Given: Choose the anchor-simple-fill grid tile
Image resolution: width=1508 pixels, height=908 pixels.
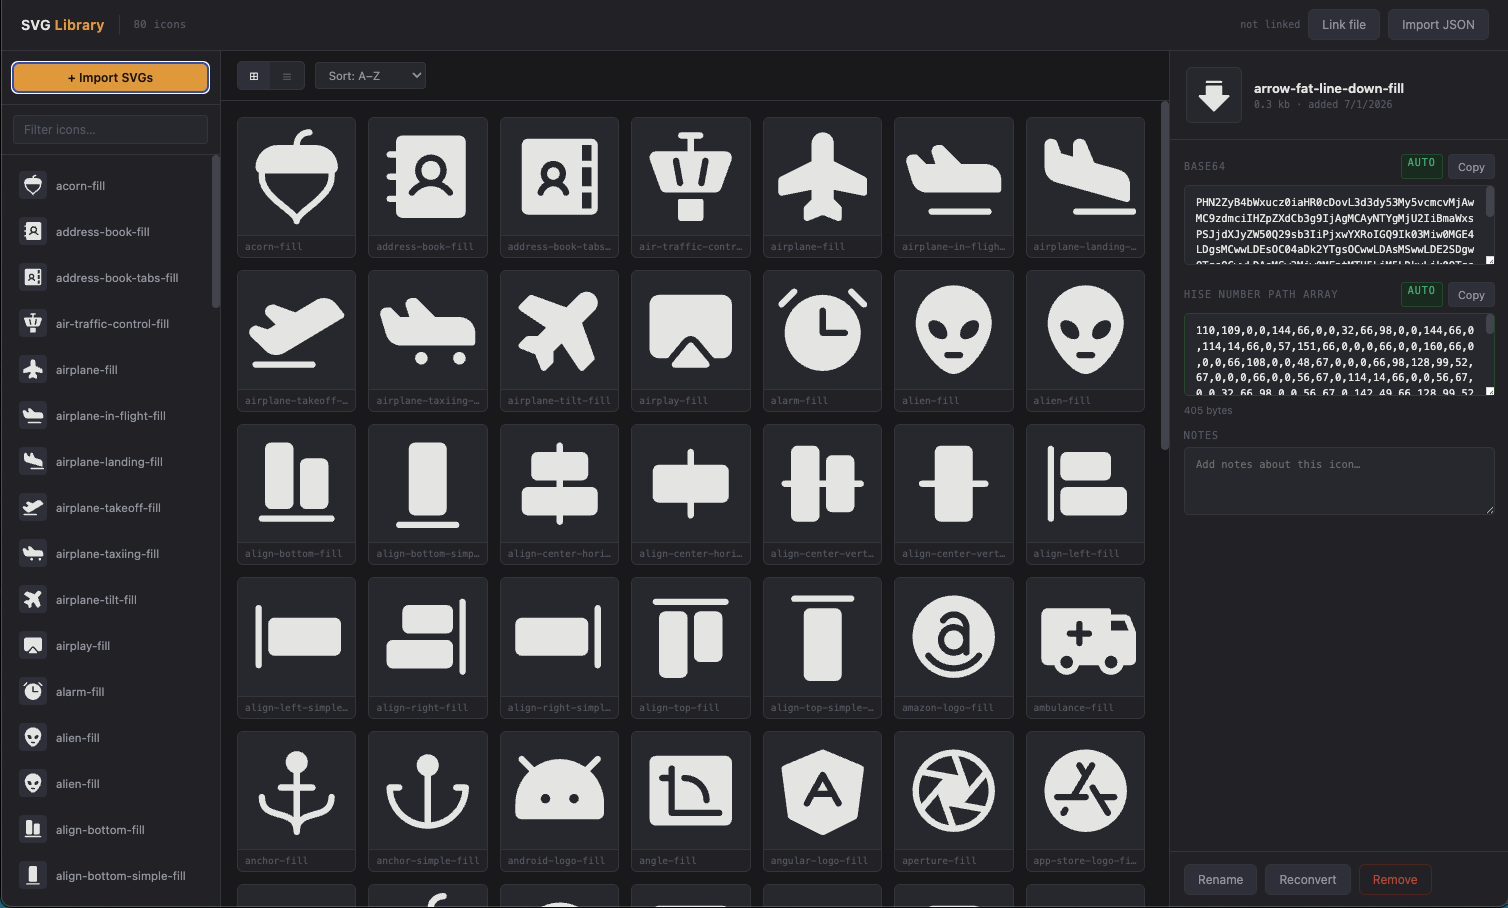Looking at the screenshot, I should click(x=427, y=801).
